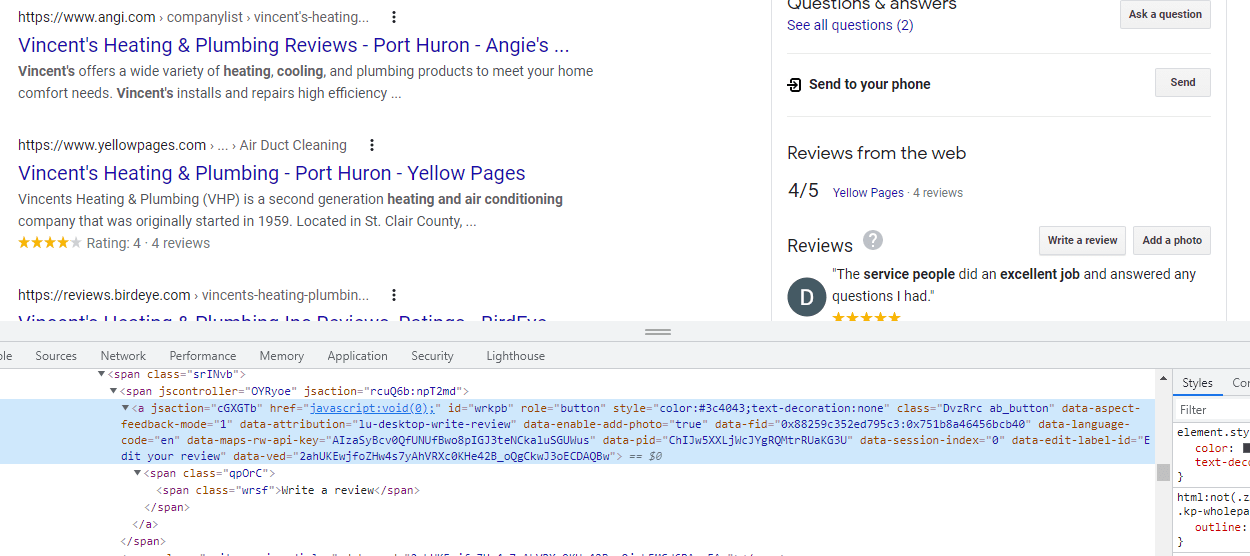The width and height of the screenshot is (1250, 556).
Task: Open the three-dot menu beside the yellowpages.com result
Action: [x=372, y=145]
